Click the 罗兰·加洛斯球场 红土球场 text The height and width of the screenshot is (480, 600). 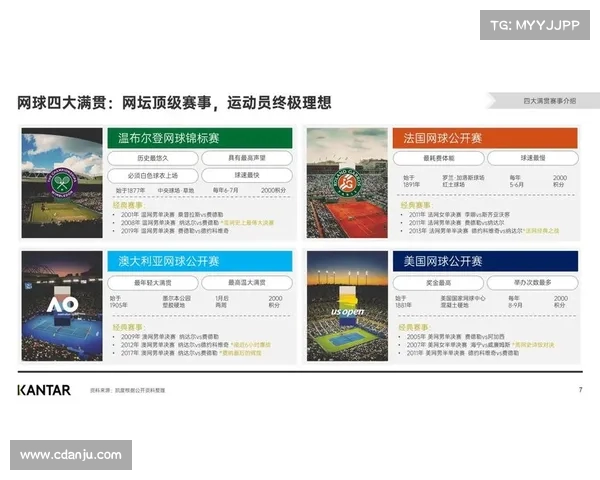coord(463,181)
